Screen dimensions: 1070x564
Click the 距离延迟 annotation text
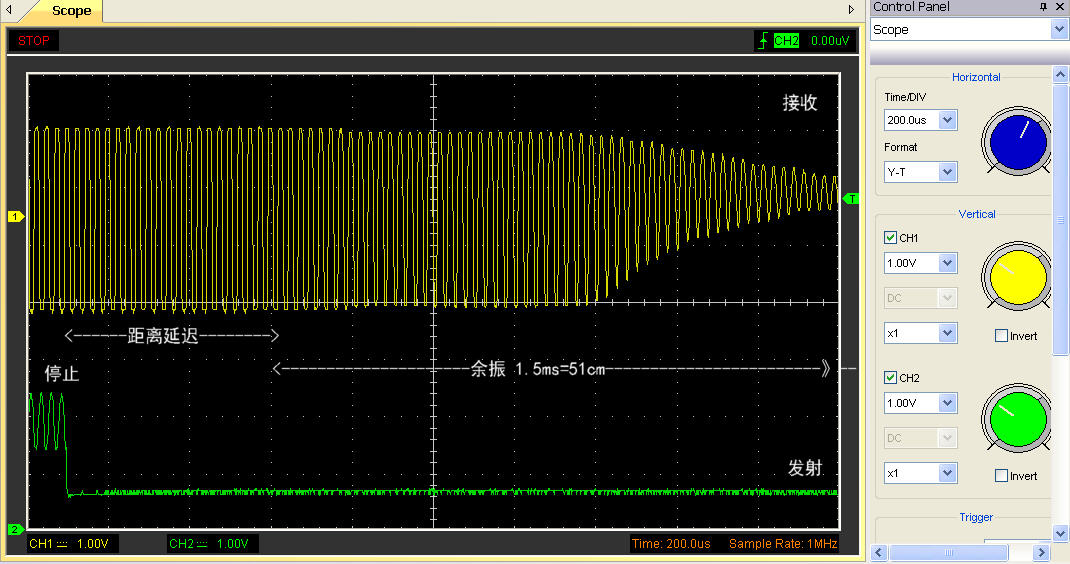[162, 335]
